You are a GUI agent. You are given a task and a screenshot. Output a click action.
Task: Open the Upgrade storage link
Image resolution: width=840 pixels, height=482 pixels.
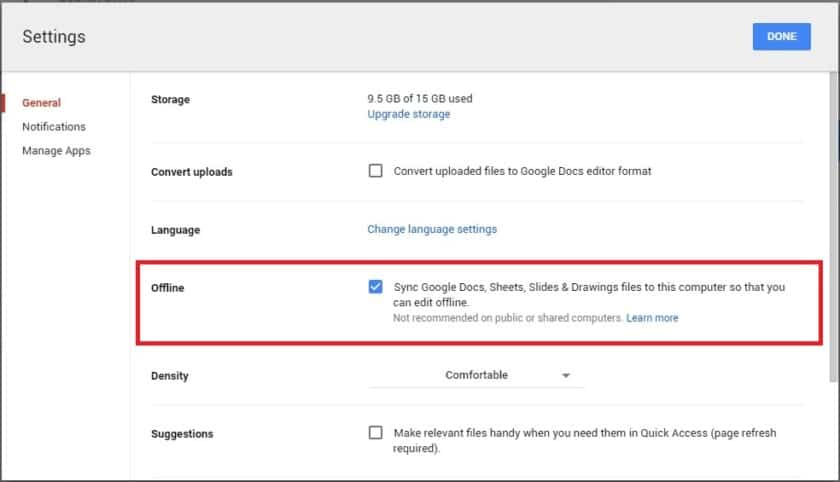point(408,114)
